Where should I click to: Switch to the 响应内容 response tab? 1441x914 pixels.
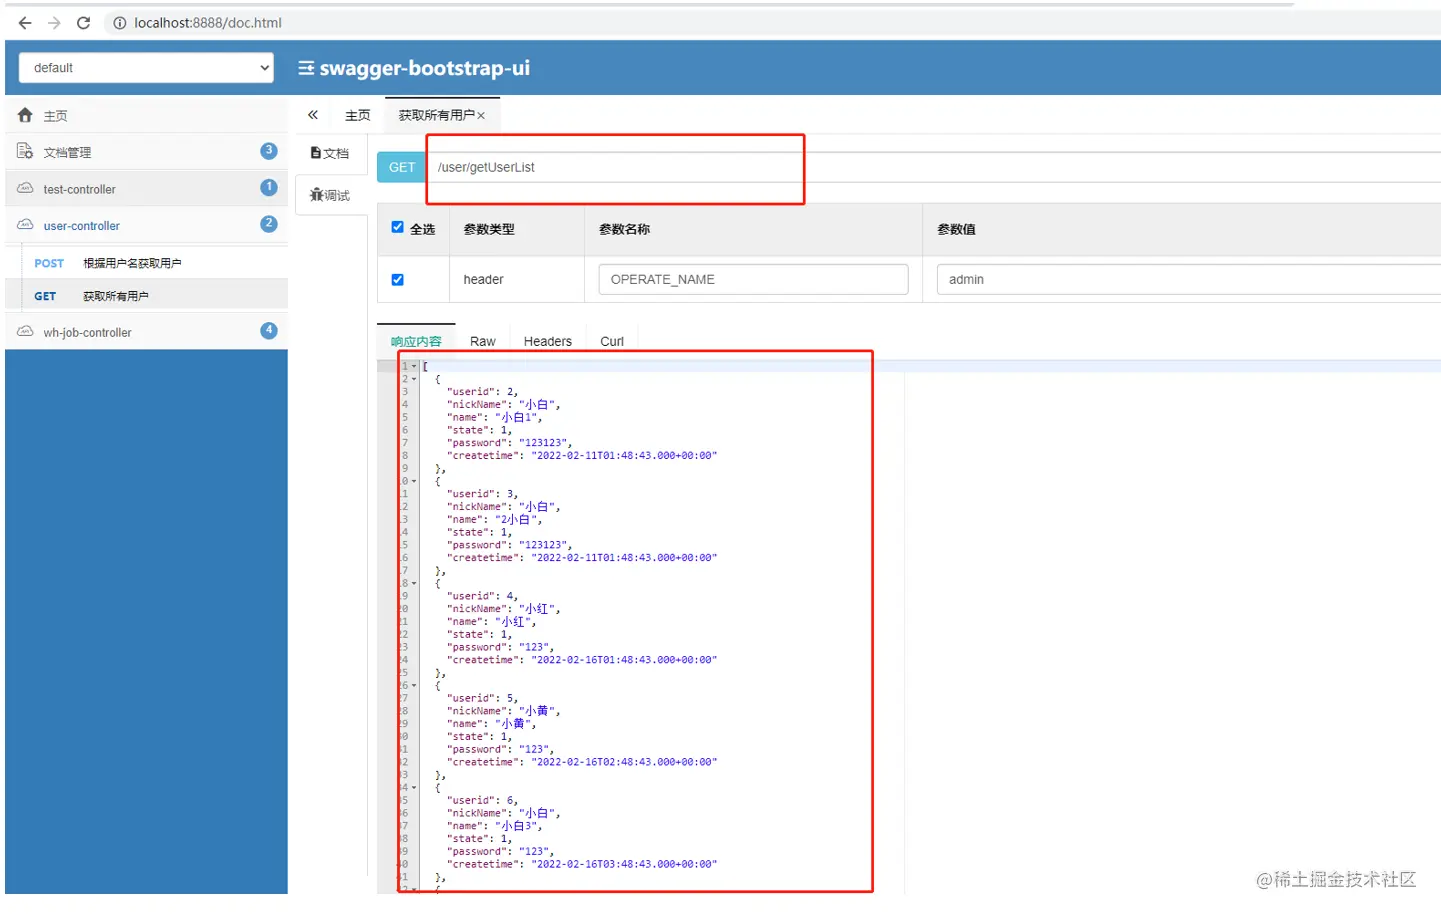point(416,341)
